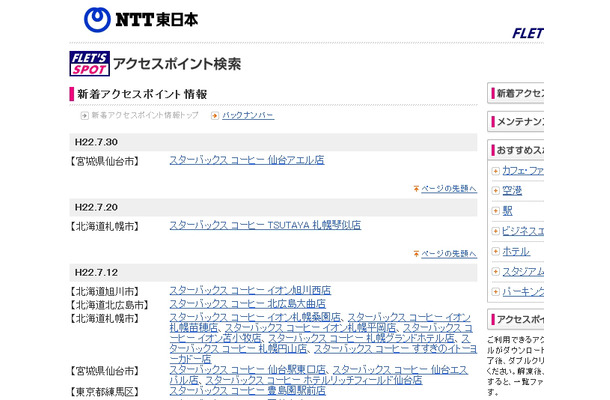Click the H22.7.12 date header
This screenshot has height=400, width=610.
[x=273, y=272]
